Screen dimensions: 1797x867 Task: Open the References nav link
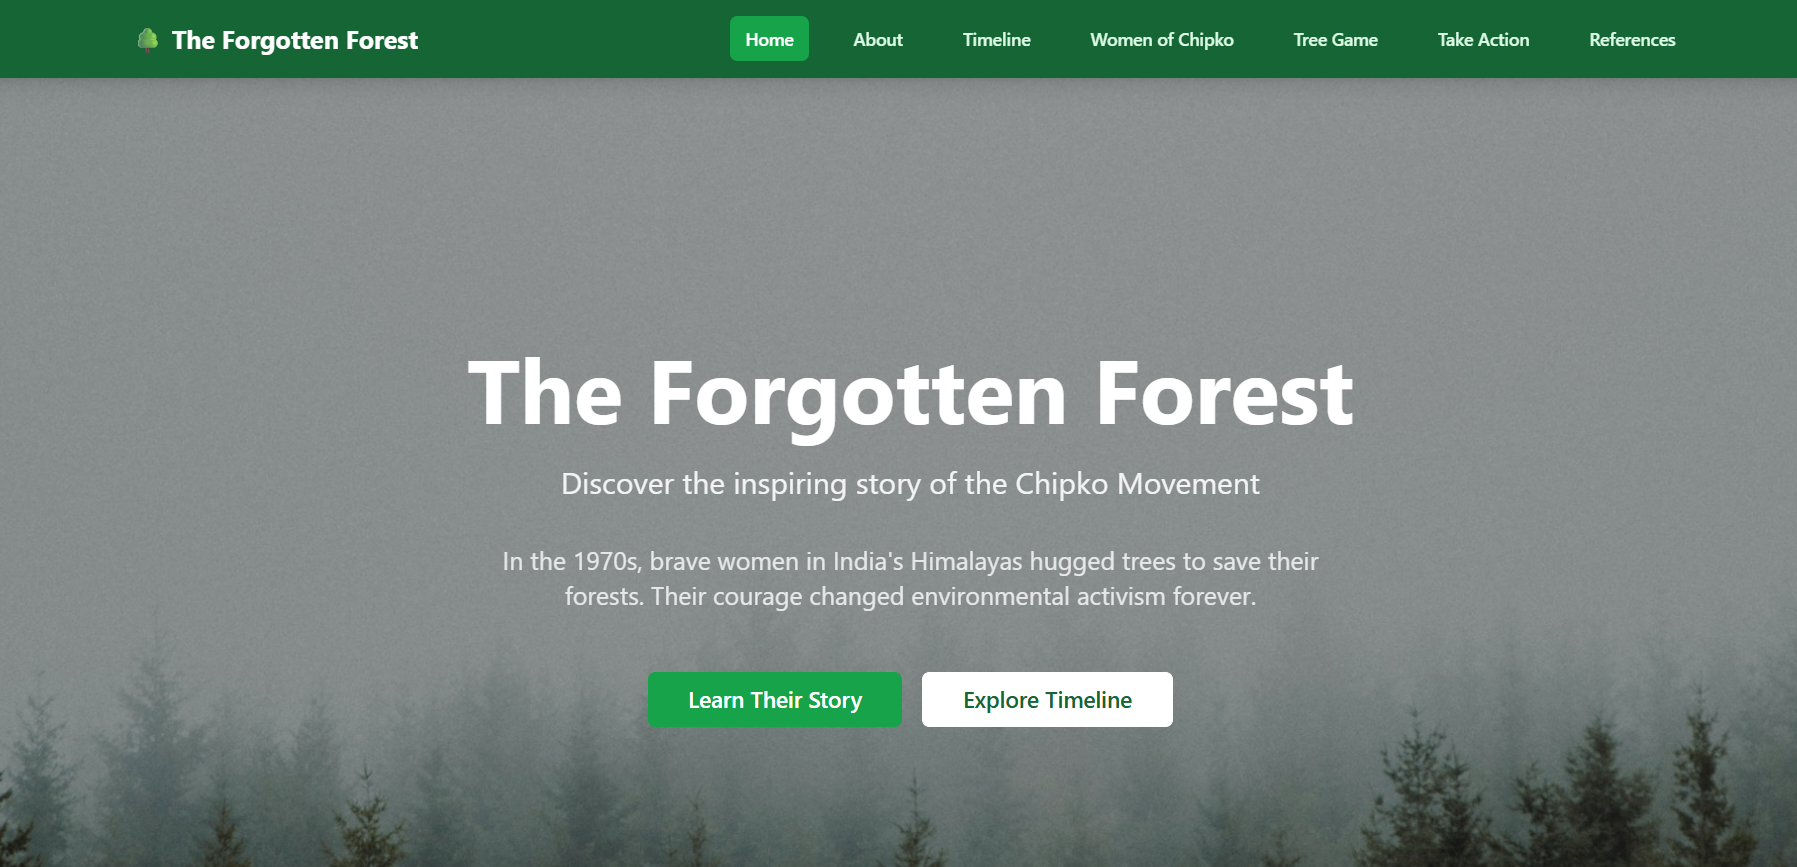pyautogui.click(x=1632, y=39)
